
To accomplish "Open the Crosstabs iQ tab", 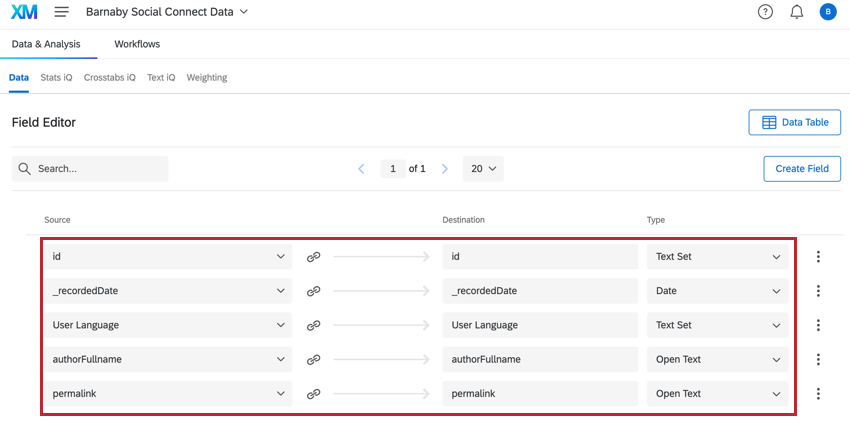I will pos(110,78).
